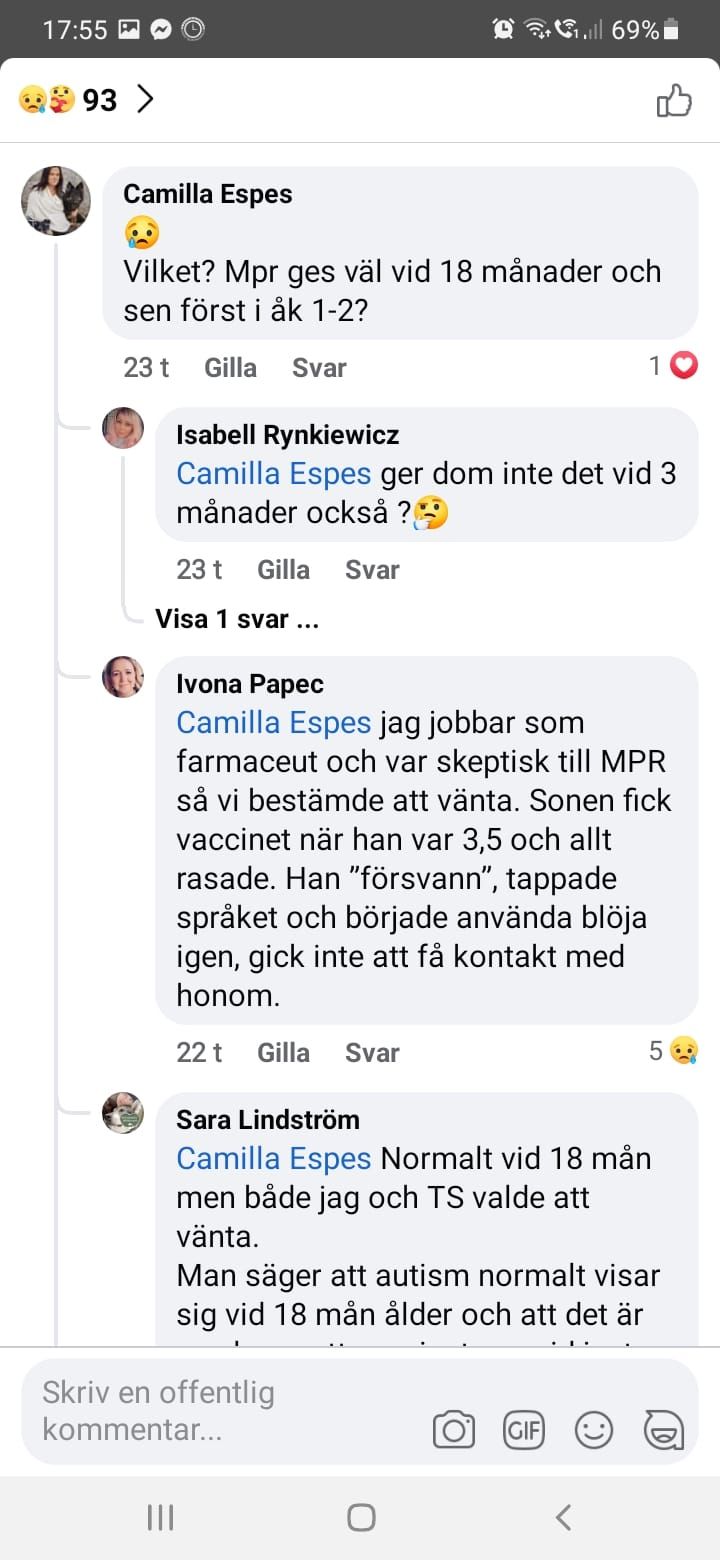Focus the "Skriv en offentlig kommentar" field
Viewport: 720px width, 1560px height.
pos(220,1411)
